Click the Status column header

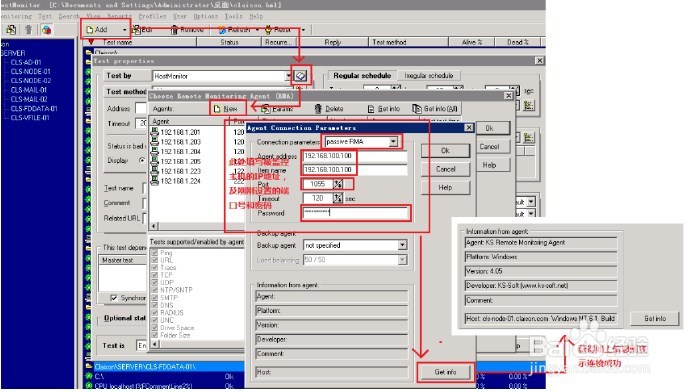coord(229,42)
